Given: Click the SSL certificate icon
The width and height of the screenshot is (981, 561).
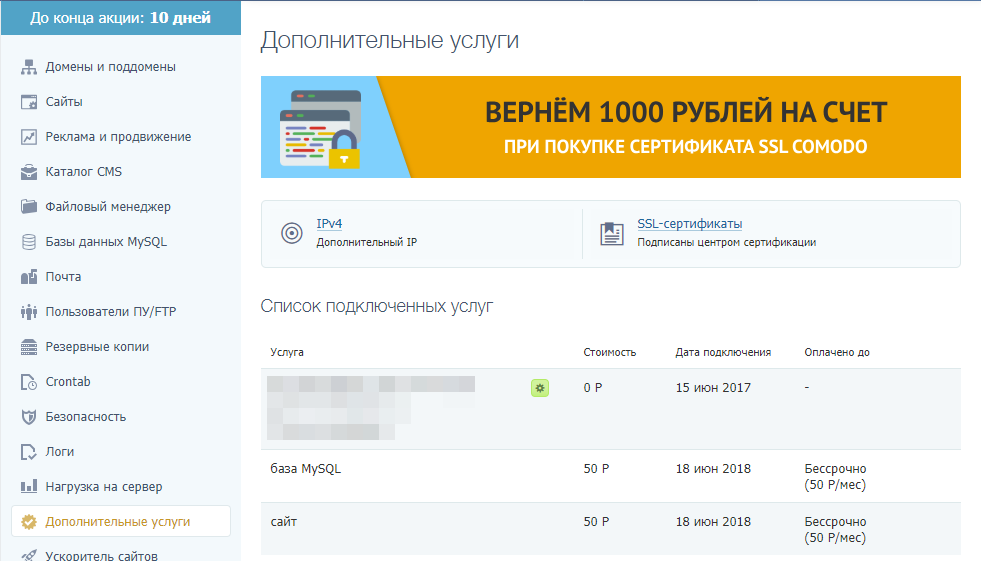Looking at the screenshot, I should (611, 233).
